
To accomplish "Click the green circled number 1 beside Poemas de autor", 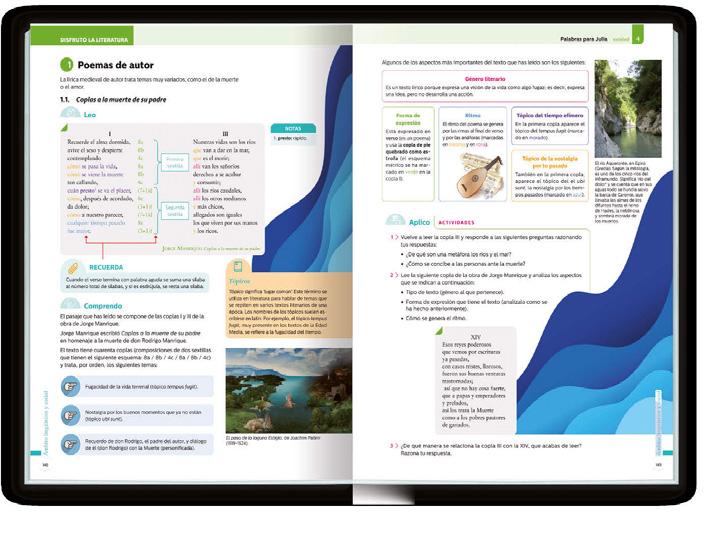I will 67,65.
